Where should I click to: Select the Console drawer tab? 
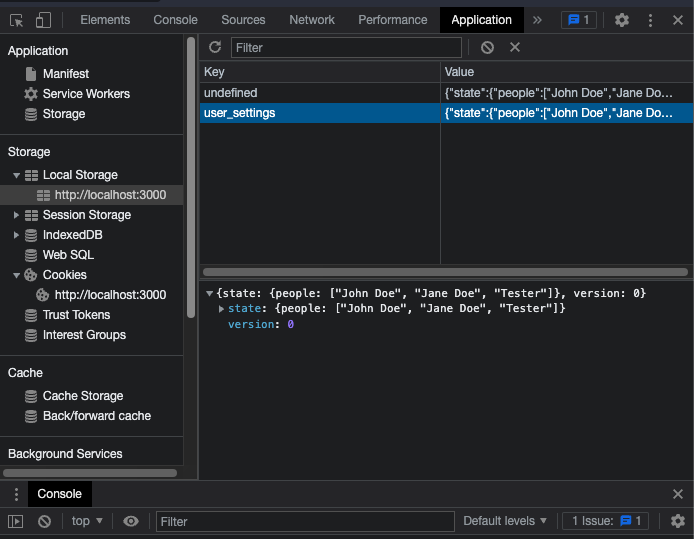point(60,494)
